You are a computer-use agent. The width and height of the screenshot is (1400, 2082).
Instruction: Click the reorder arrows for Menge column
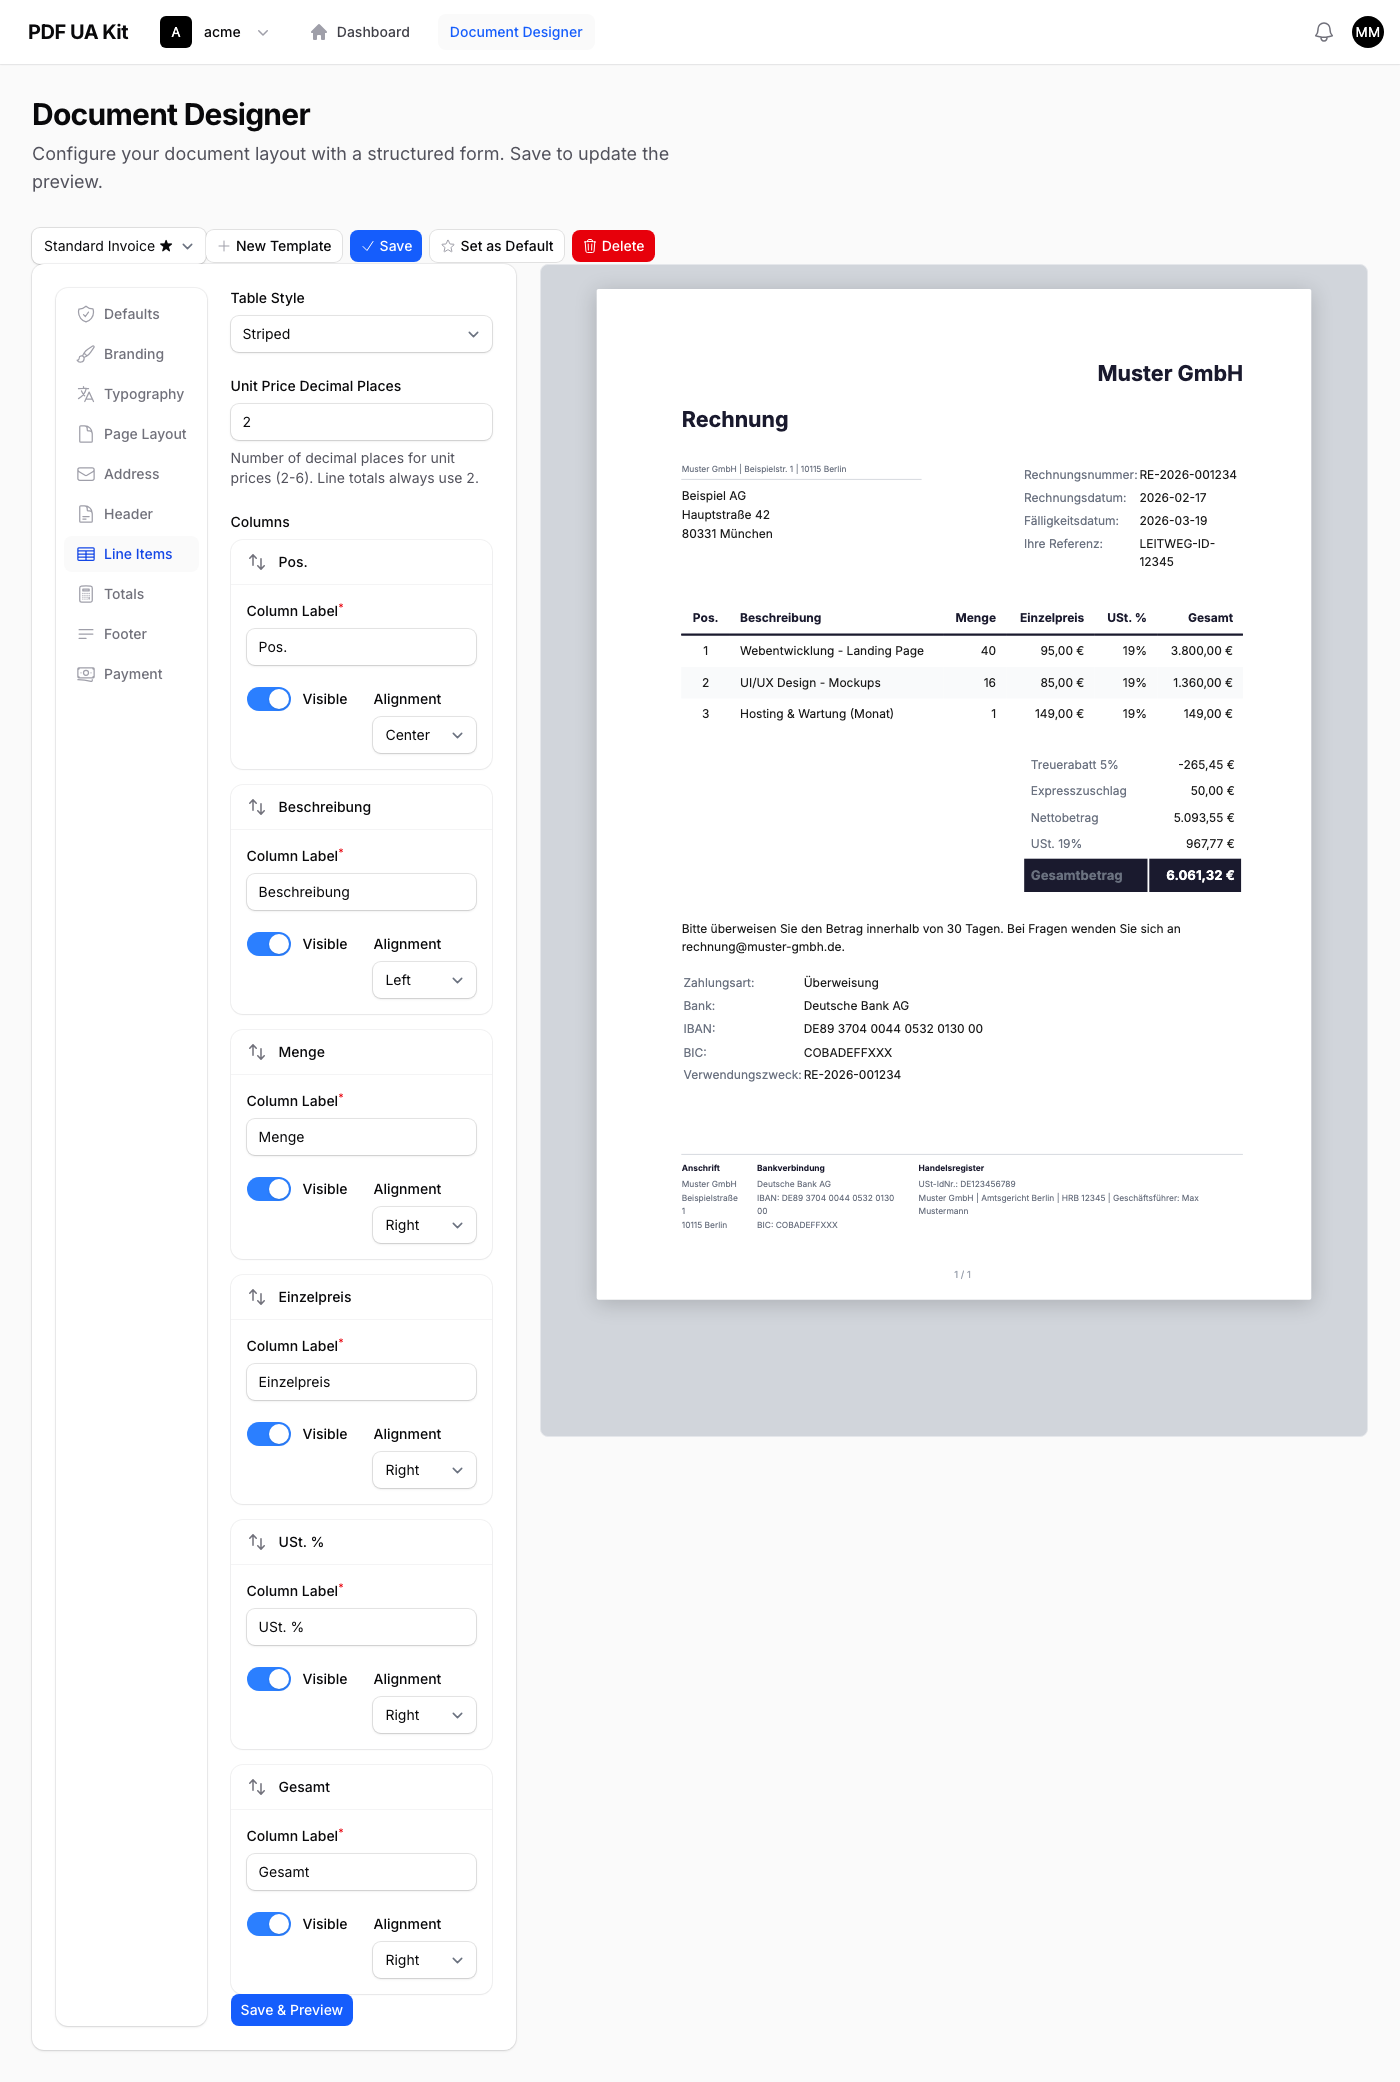[x=257, y=1052]
